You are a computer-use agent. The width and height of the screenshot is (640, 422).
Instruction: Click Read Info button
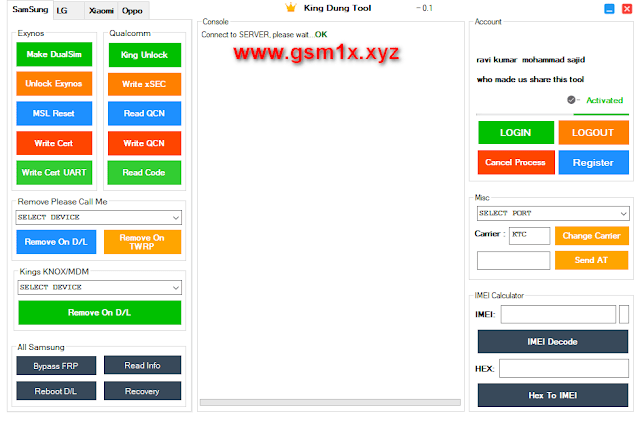pos(142,365)
